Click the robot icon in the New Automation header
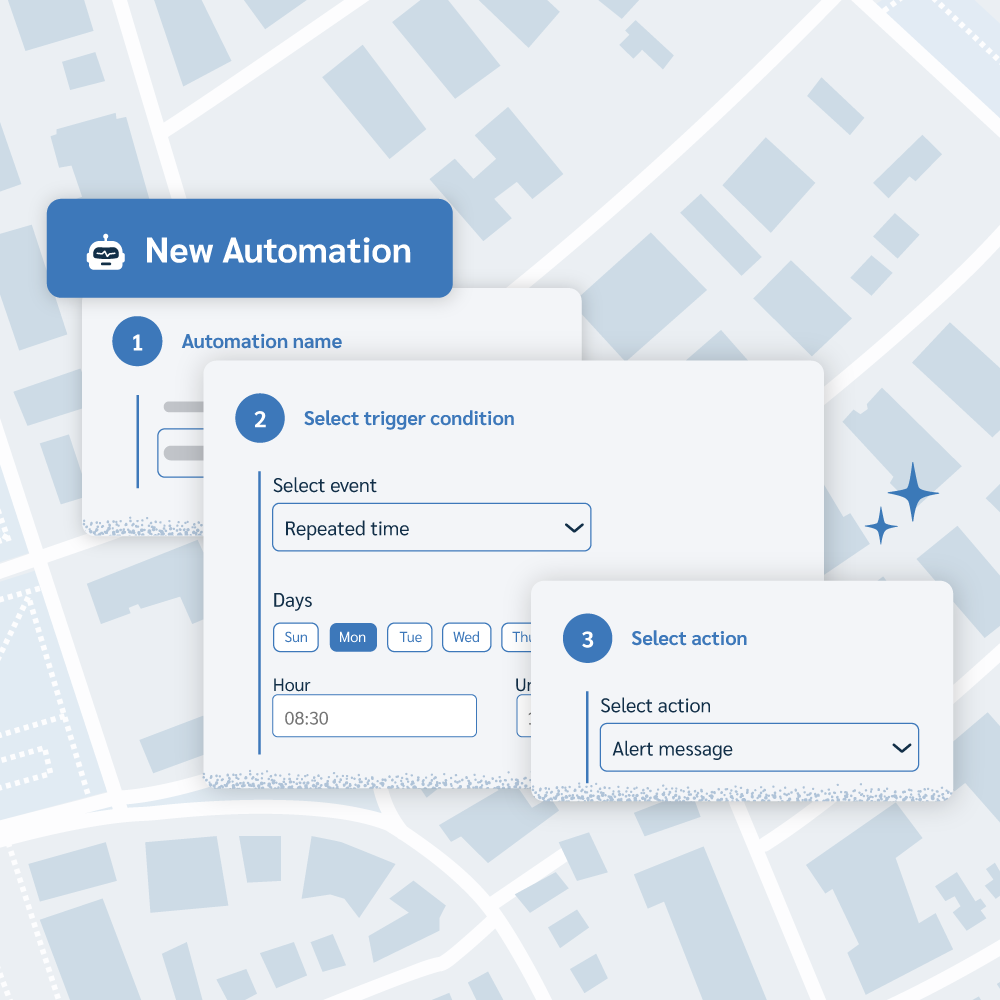 pos(107,250)
